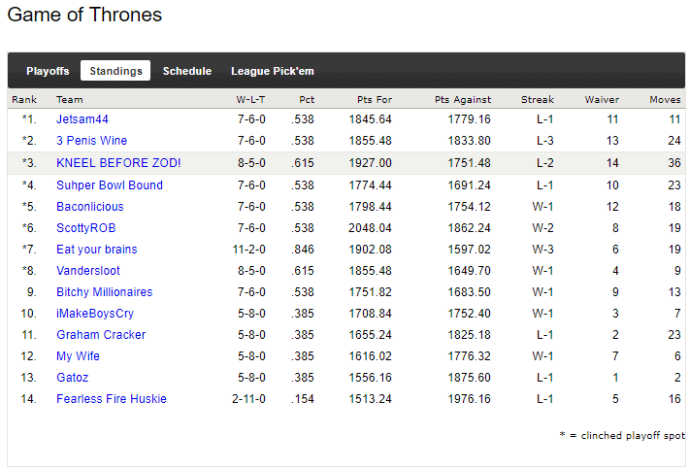The image size is (689, 469).
Task: Click Pts Against value 1597.02
Action: pos(469,249)
